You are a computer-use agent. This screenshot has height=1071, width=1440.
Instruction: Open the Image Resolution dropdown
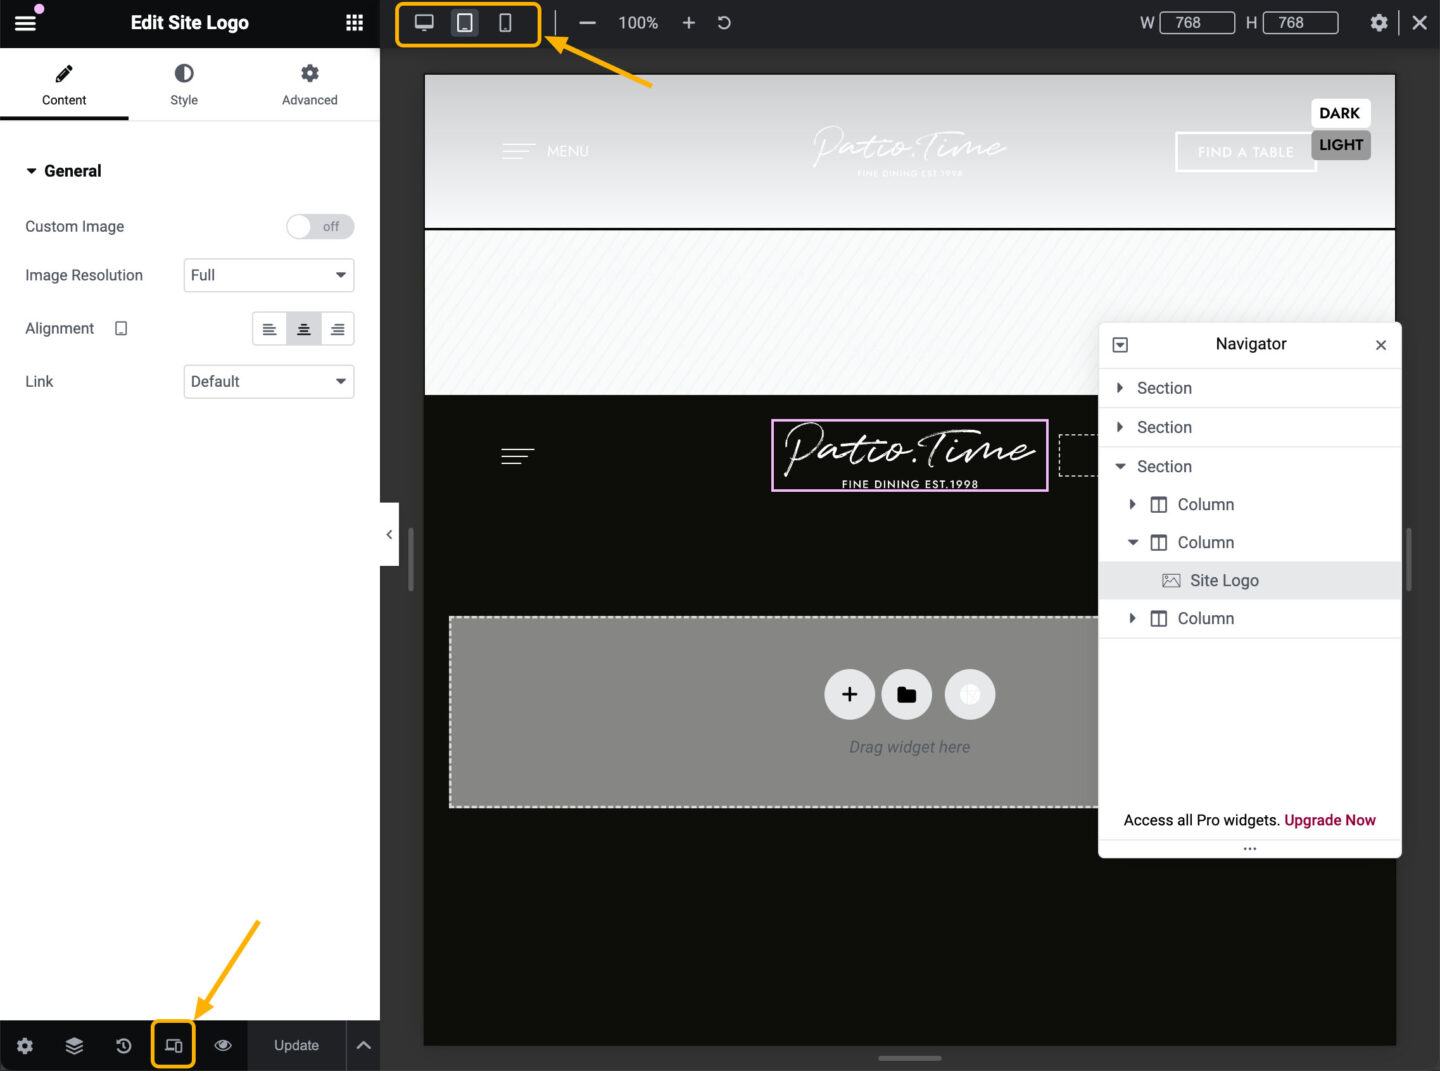point(268,275)
